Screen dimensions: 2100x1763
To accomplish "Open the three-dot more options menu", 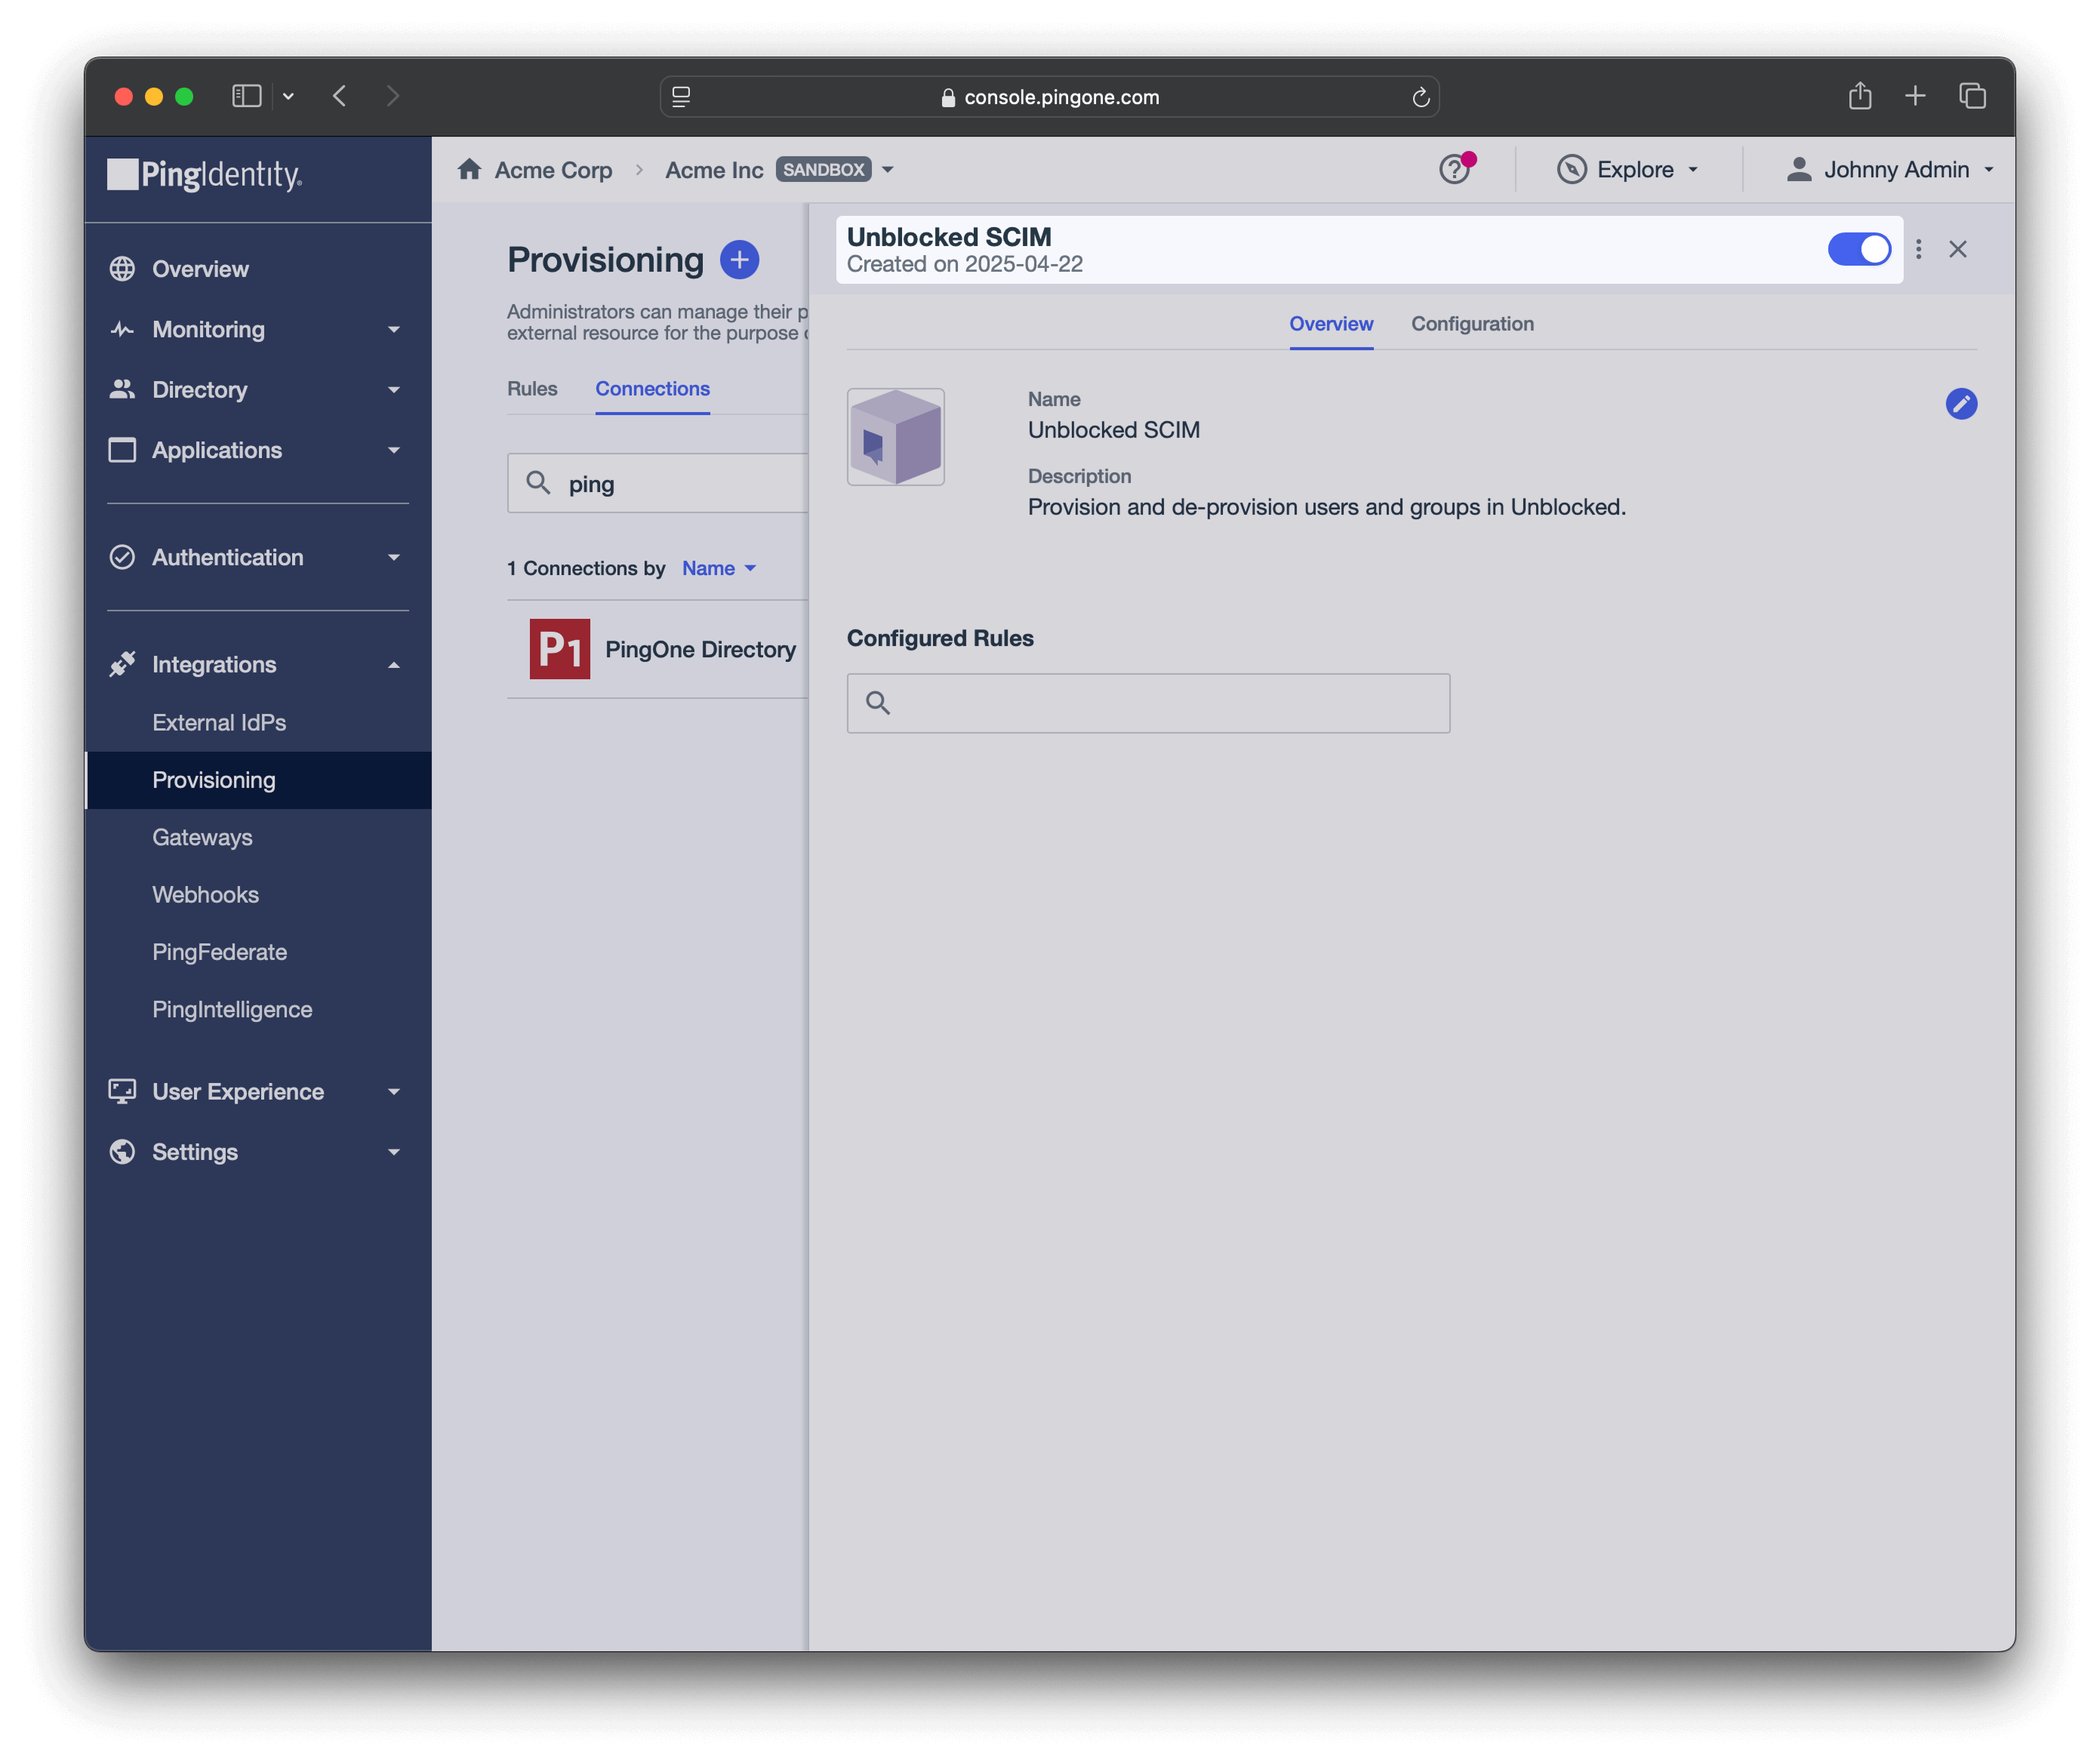I will (x=1917, y=249).
